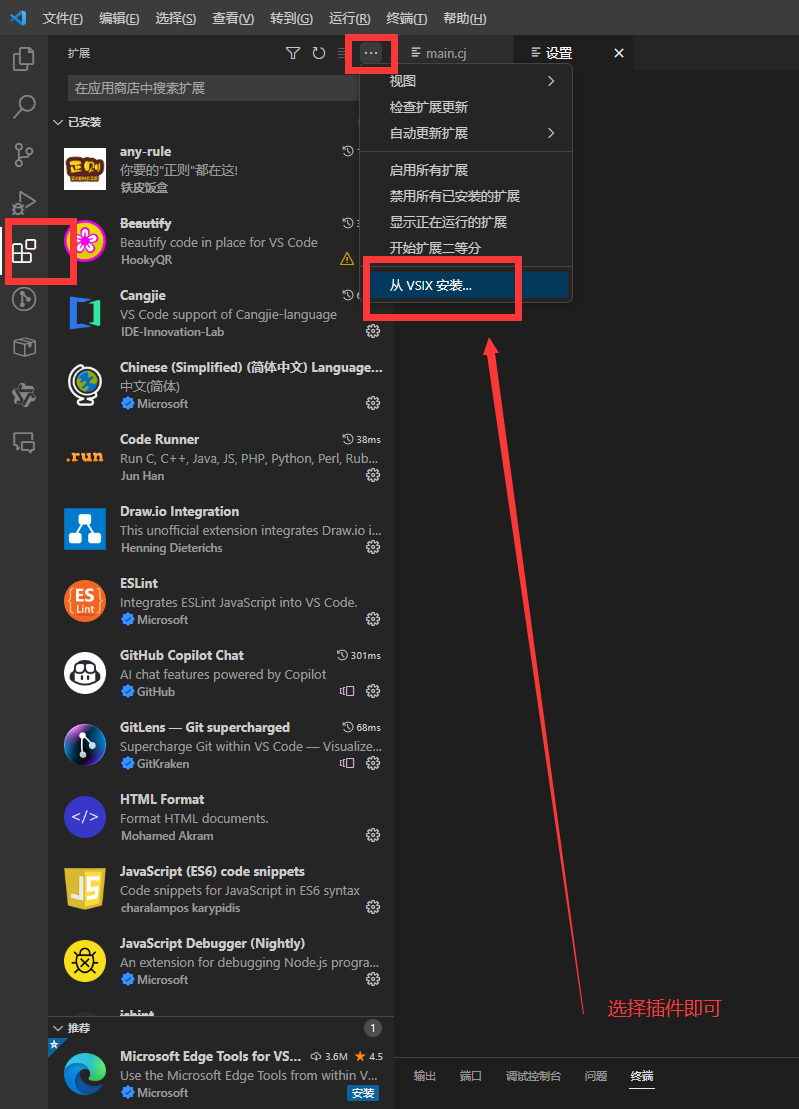
Task: Expand the 视图 submenu
Action: 467,81
